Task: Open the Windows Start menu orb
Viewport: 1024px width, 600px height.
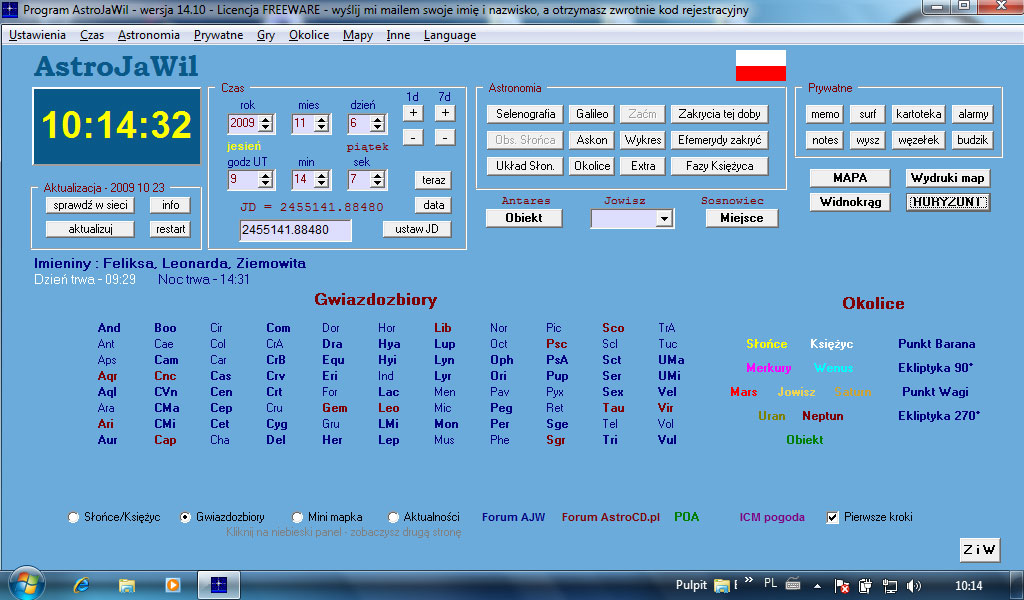Action: tap(26, 584)
